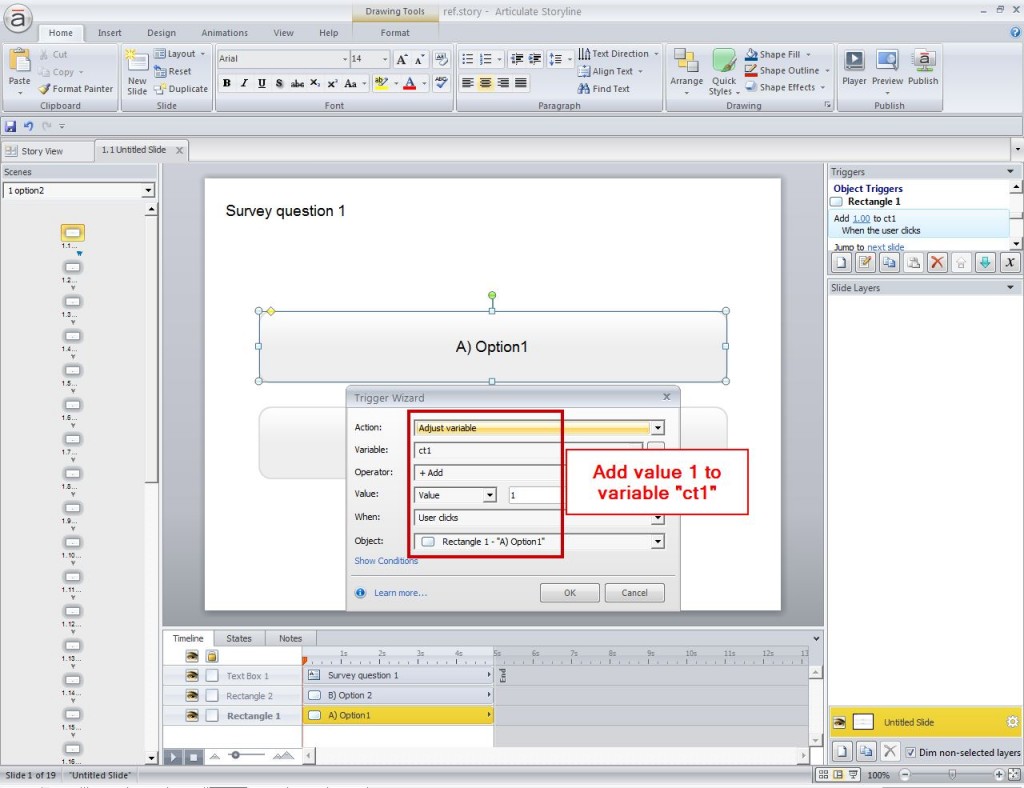The image size is (1024, 788).
Task: Open the variables manager (x) icon
Action: click(1010, 262)
